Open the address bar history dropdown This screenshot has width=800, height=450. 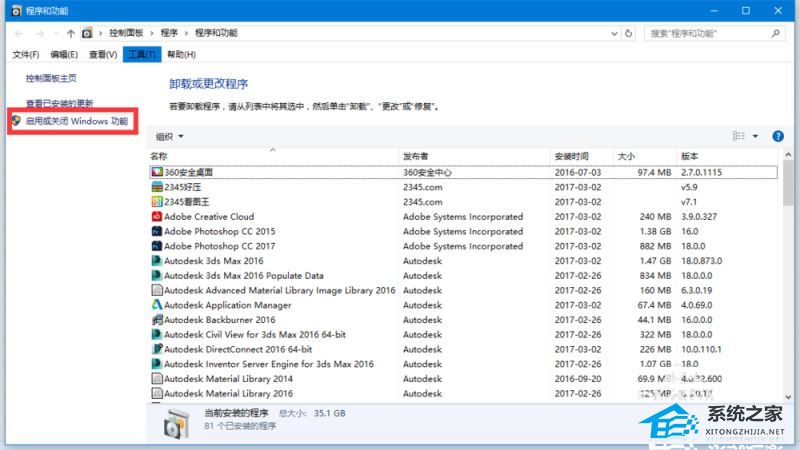(x=614, y=33)
